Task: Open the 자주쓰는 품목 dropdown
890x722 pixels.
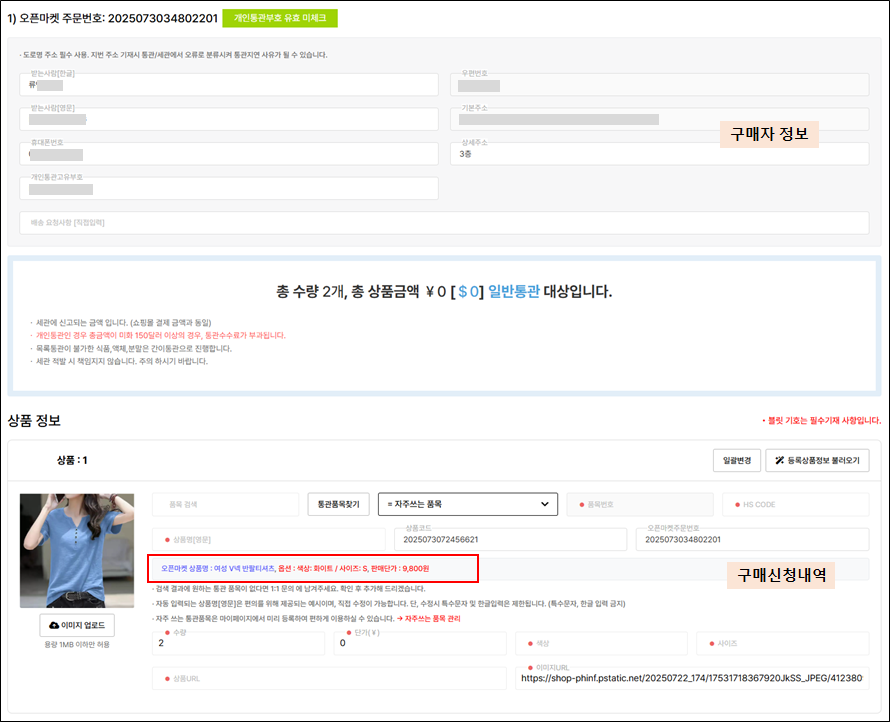Action: [467, 504]
